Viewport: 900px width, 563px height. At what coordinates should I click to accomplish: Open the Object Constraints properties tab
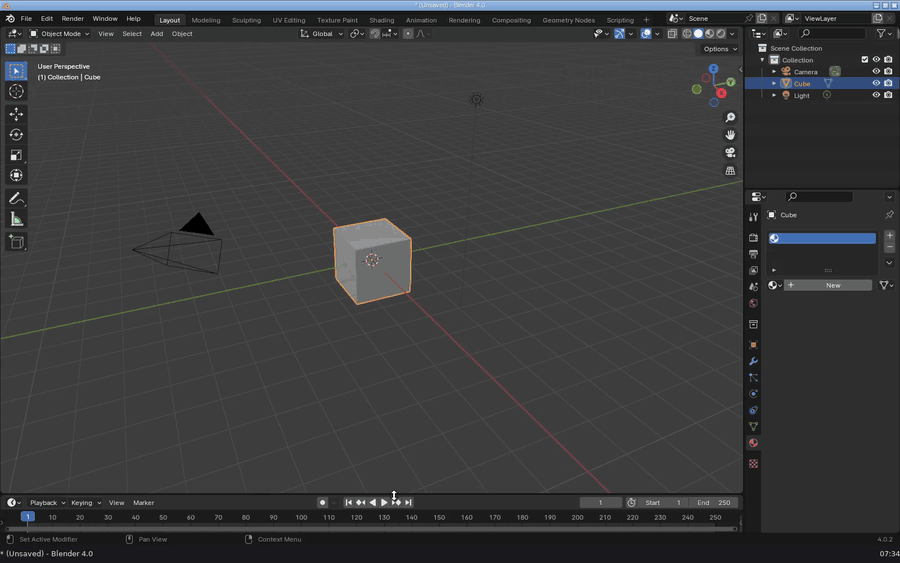[x=754, y=410]
